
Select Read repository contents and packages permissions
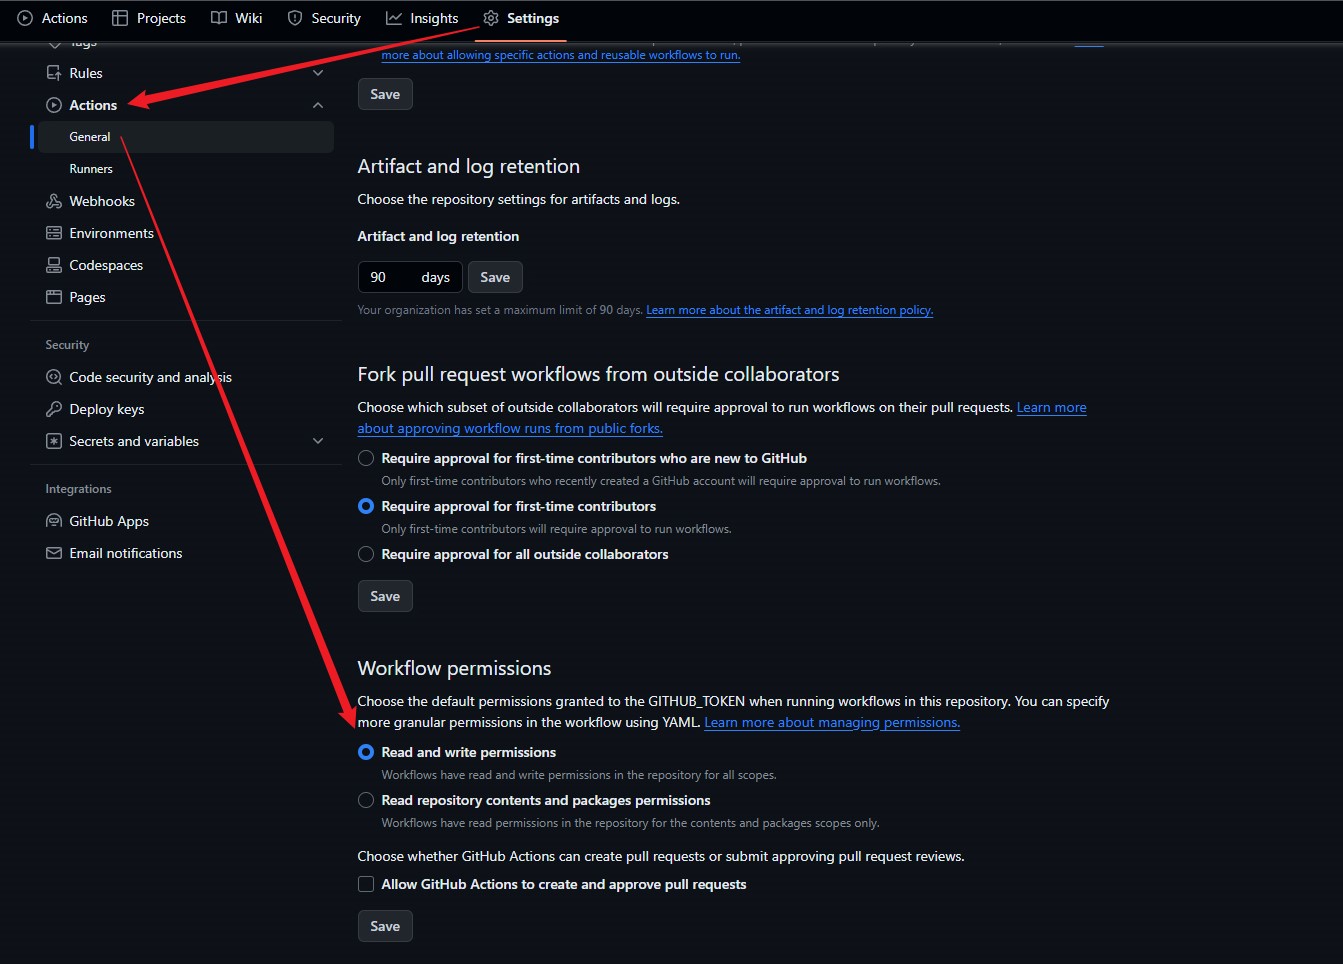click(x=366, y=800)
